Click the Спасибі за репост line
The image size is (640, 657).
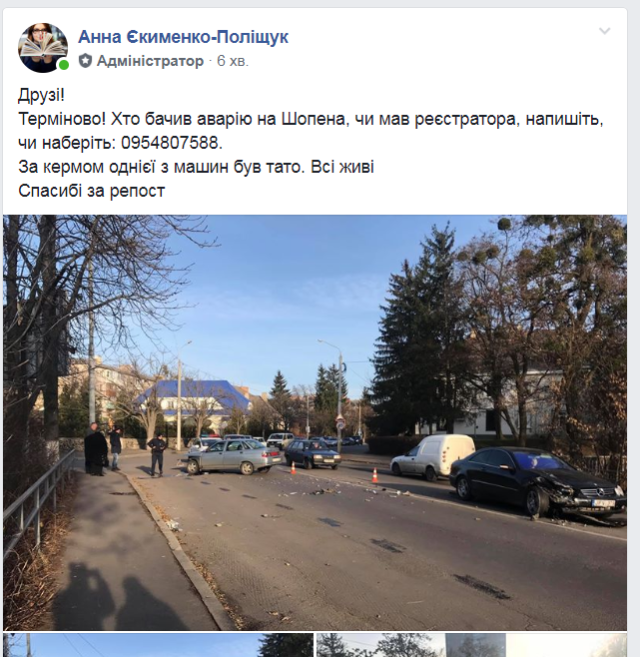pos(92,191)
